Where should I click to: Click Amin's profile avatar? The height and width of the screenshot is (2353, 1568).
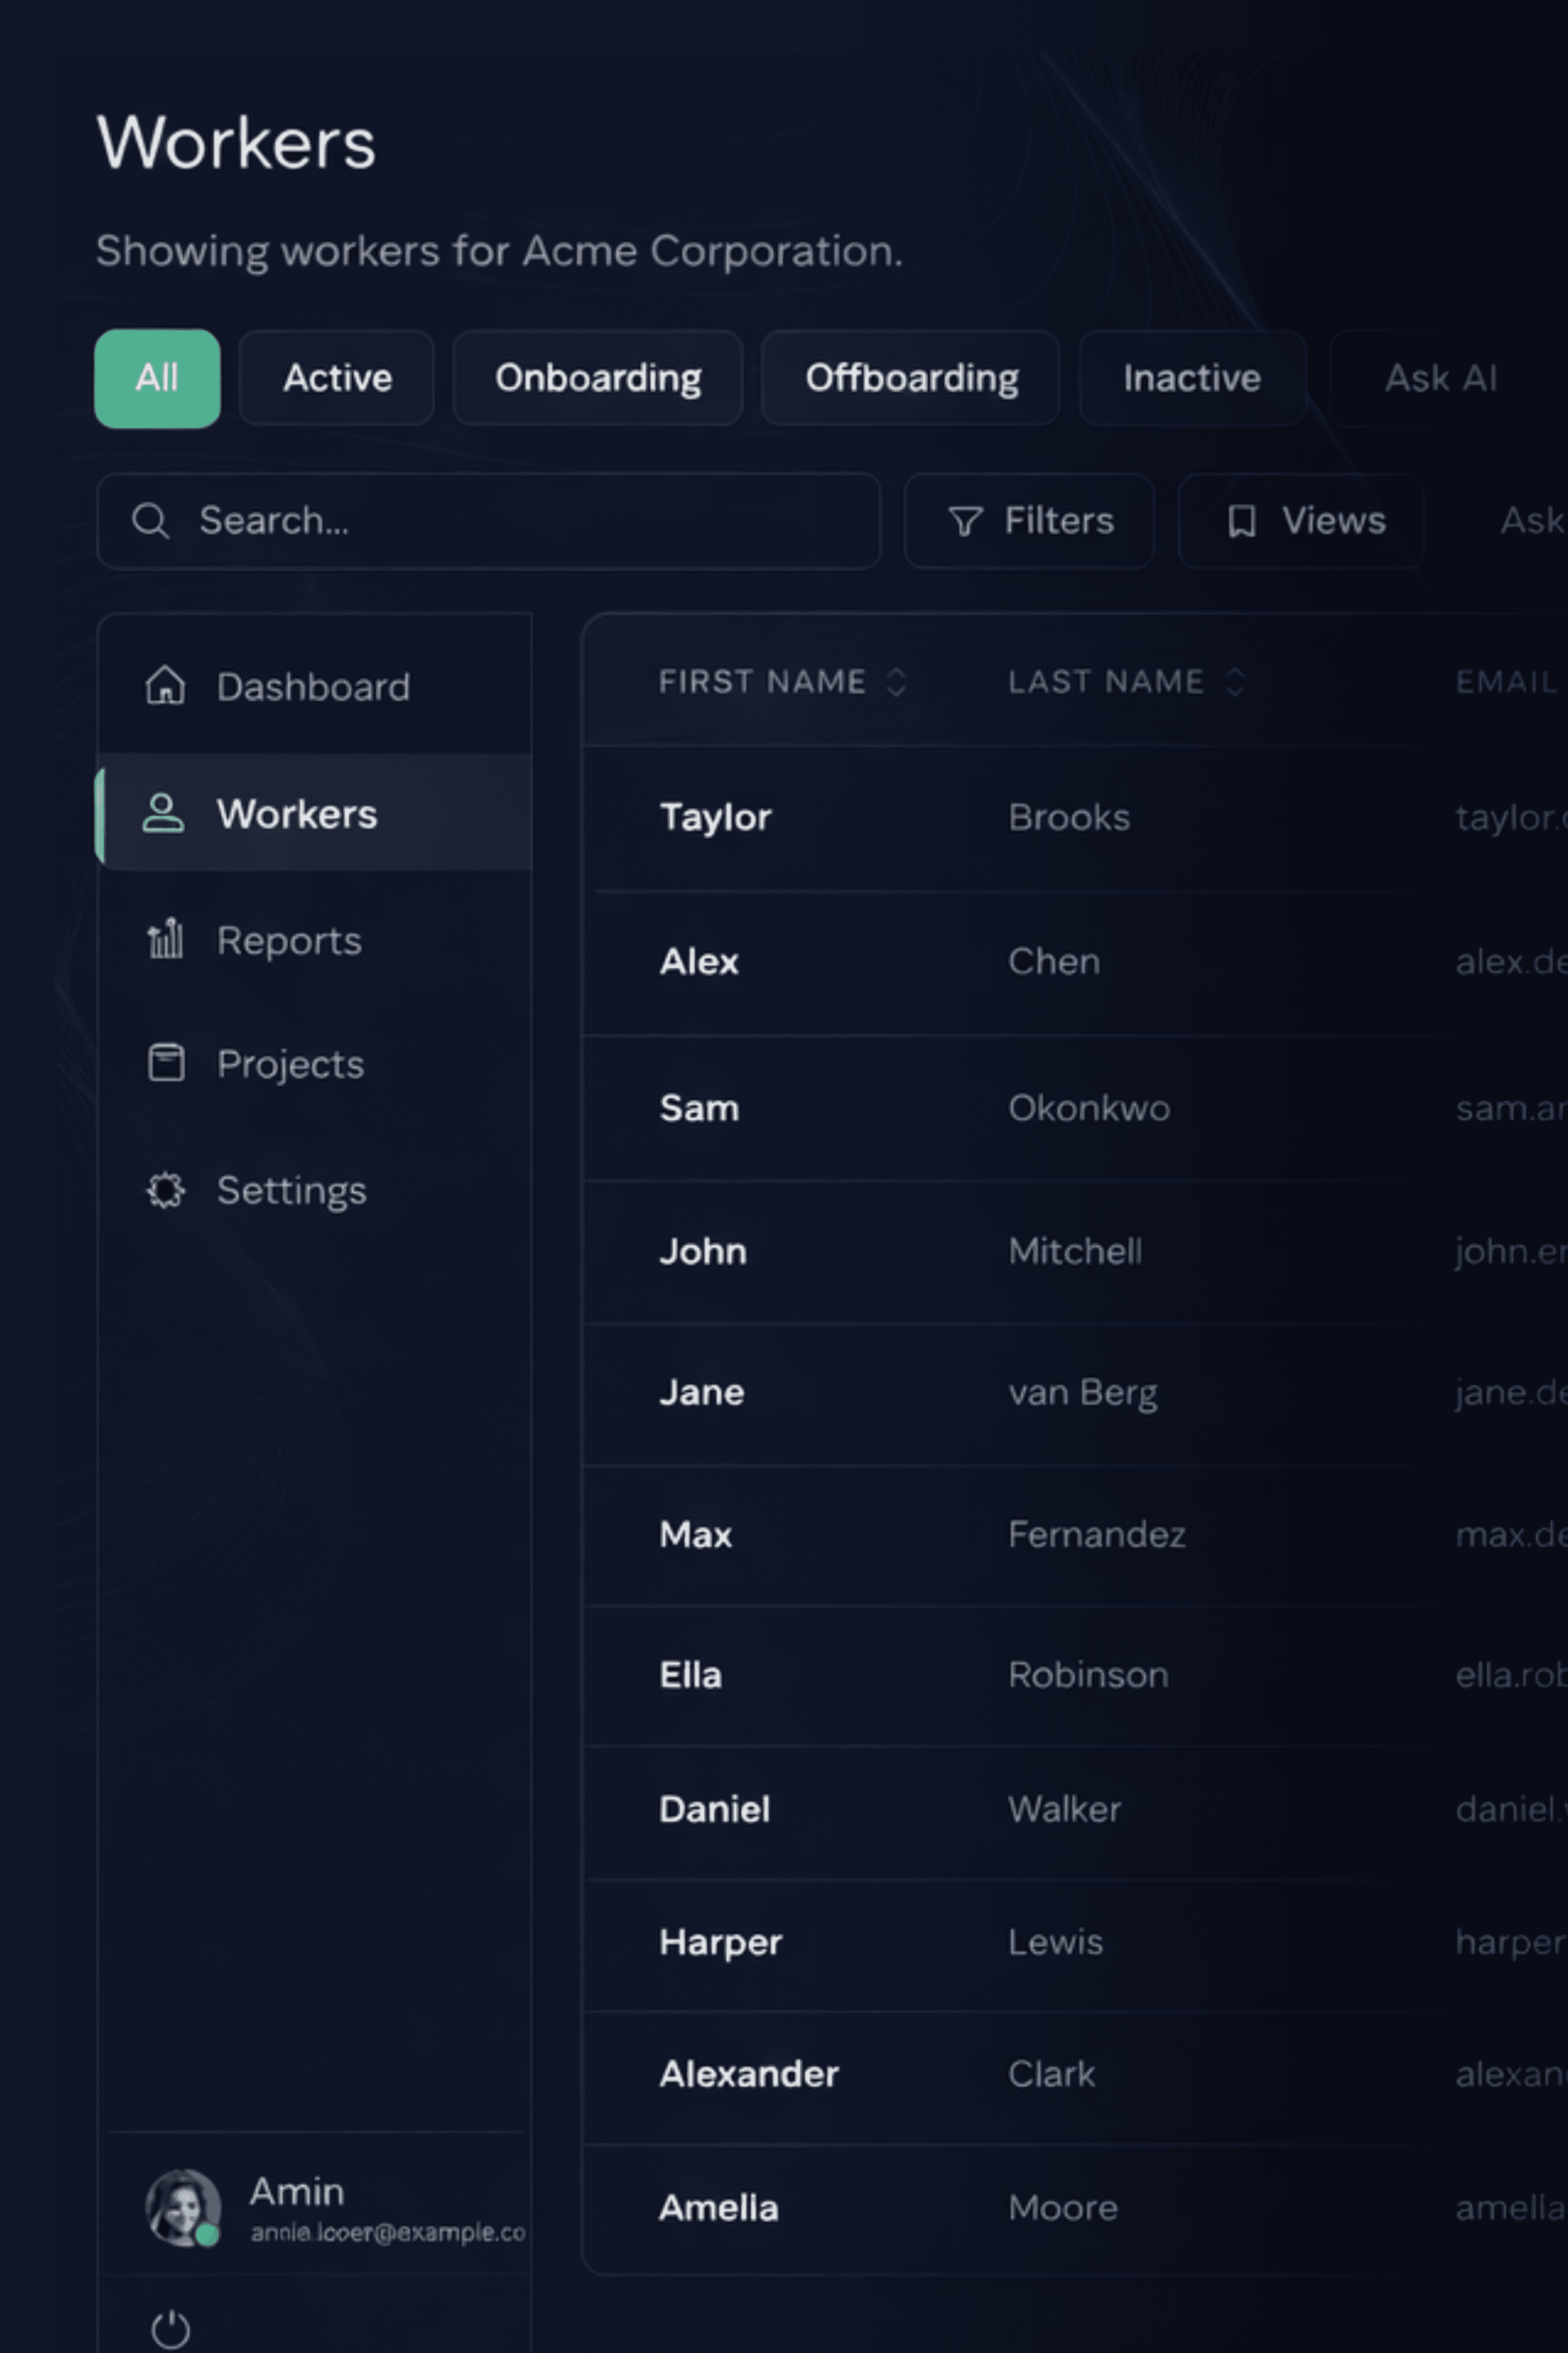point(183,2207)
